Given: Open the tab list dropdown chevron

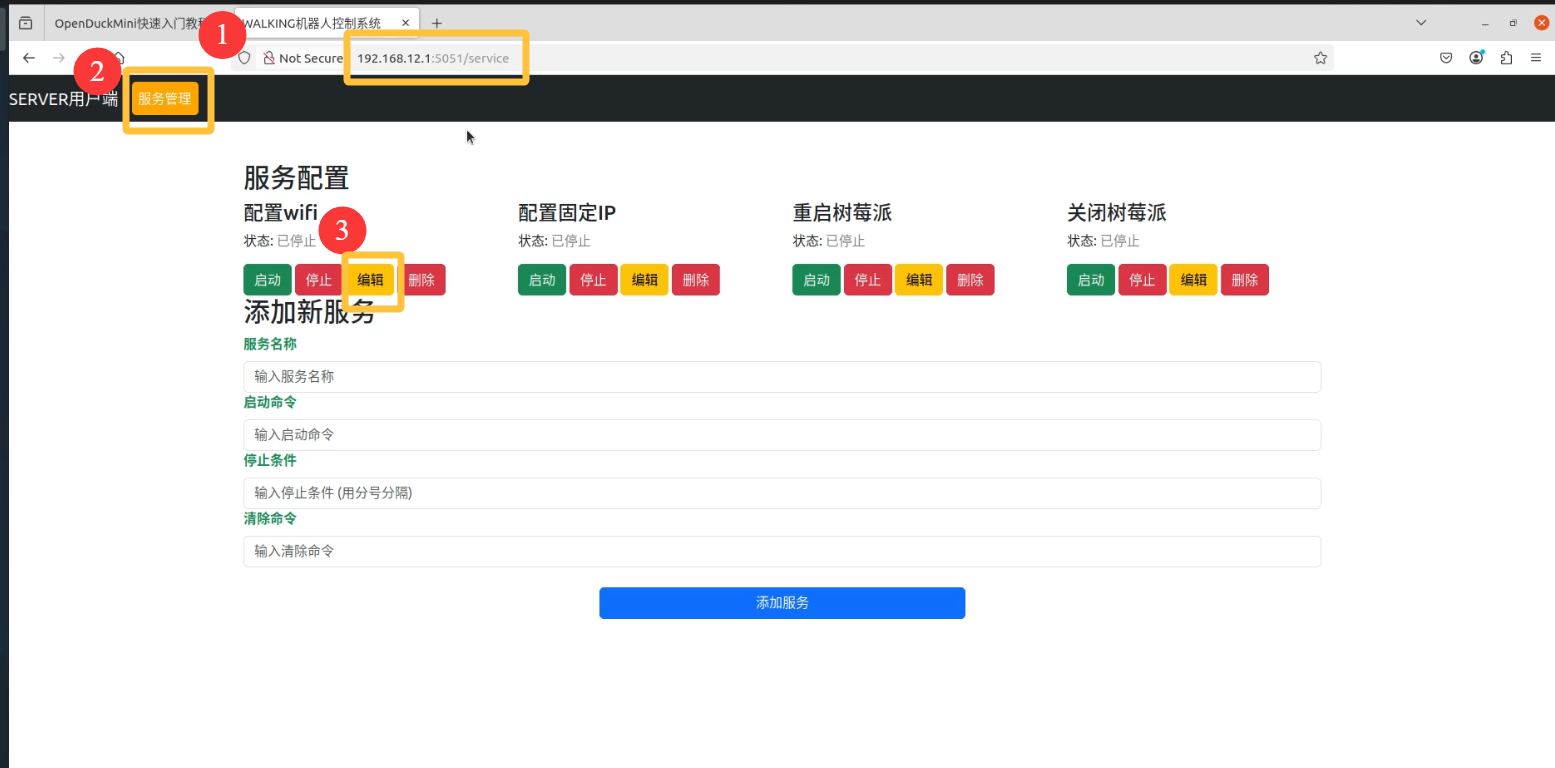Looking at the screenshot, I should 1421,21.
